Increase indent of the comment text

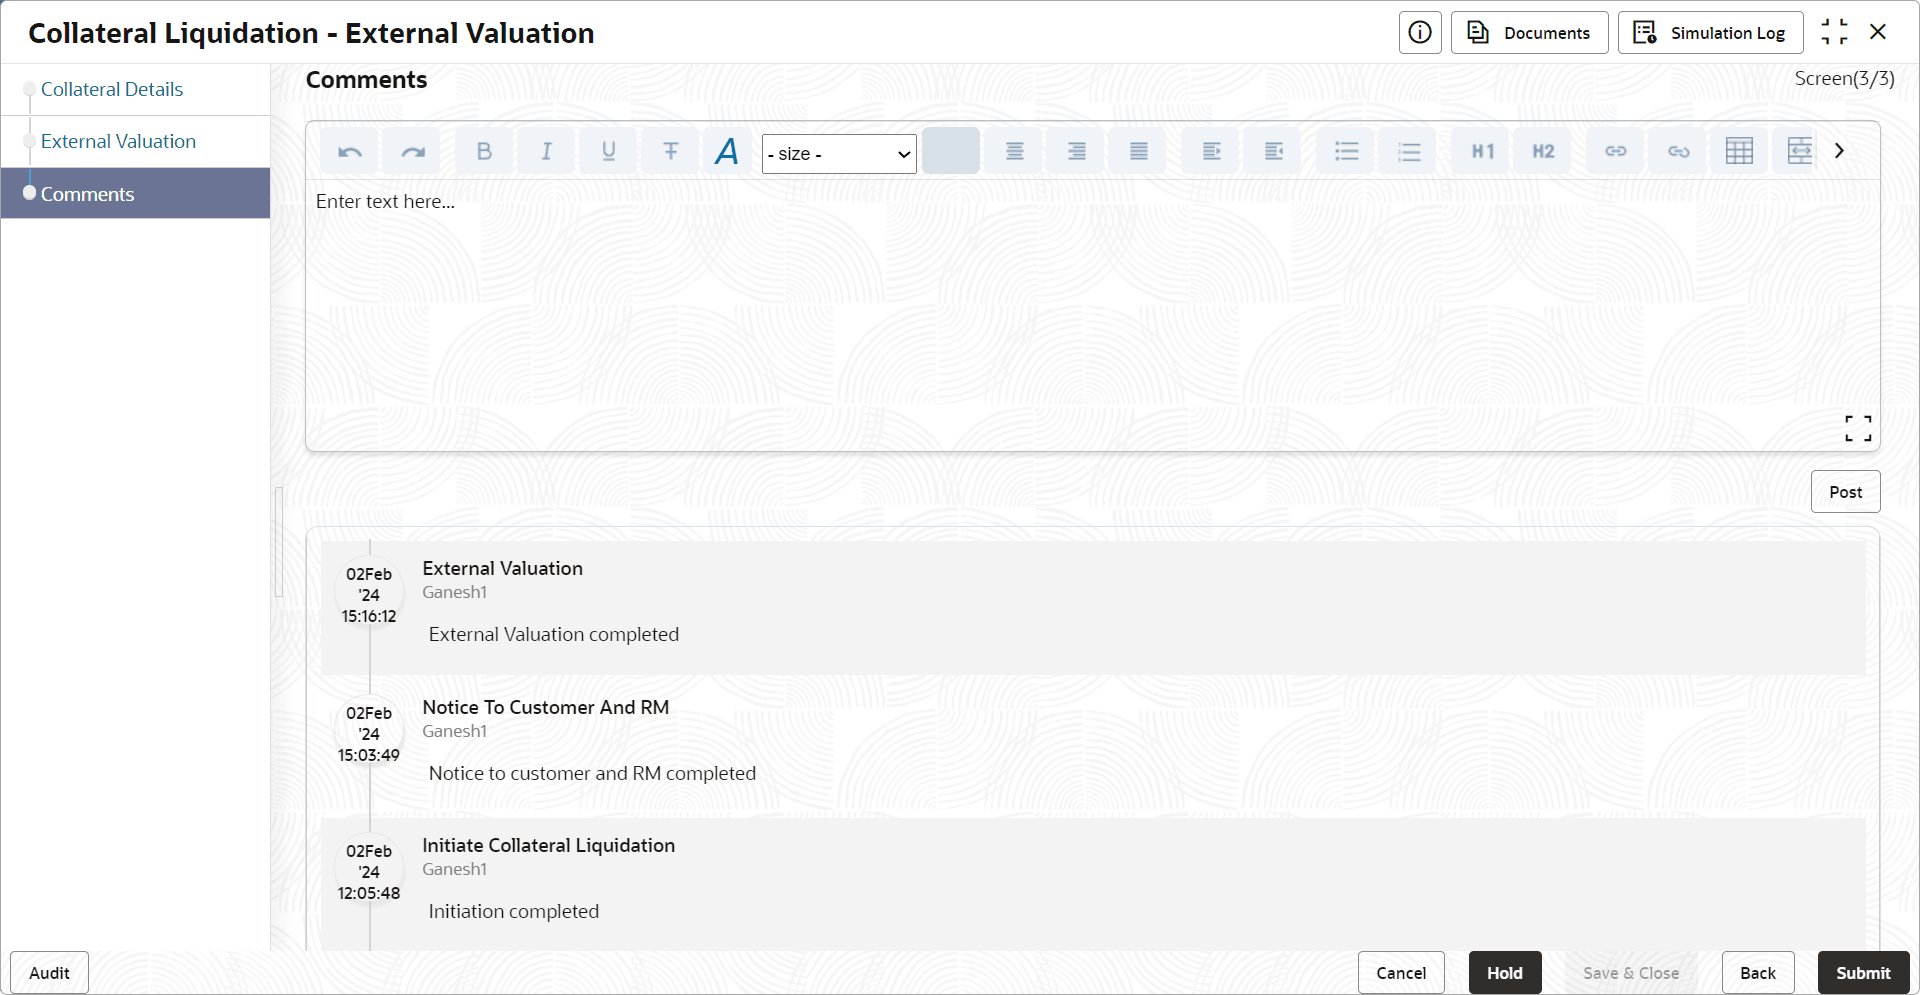(1211, 152)
